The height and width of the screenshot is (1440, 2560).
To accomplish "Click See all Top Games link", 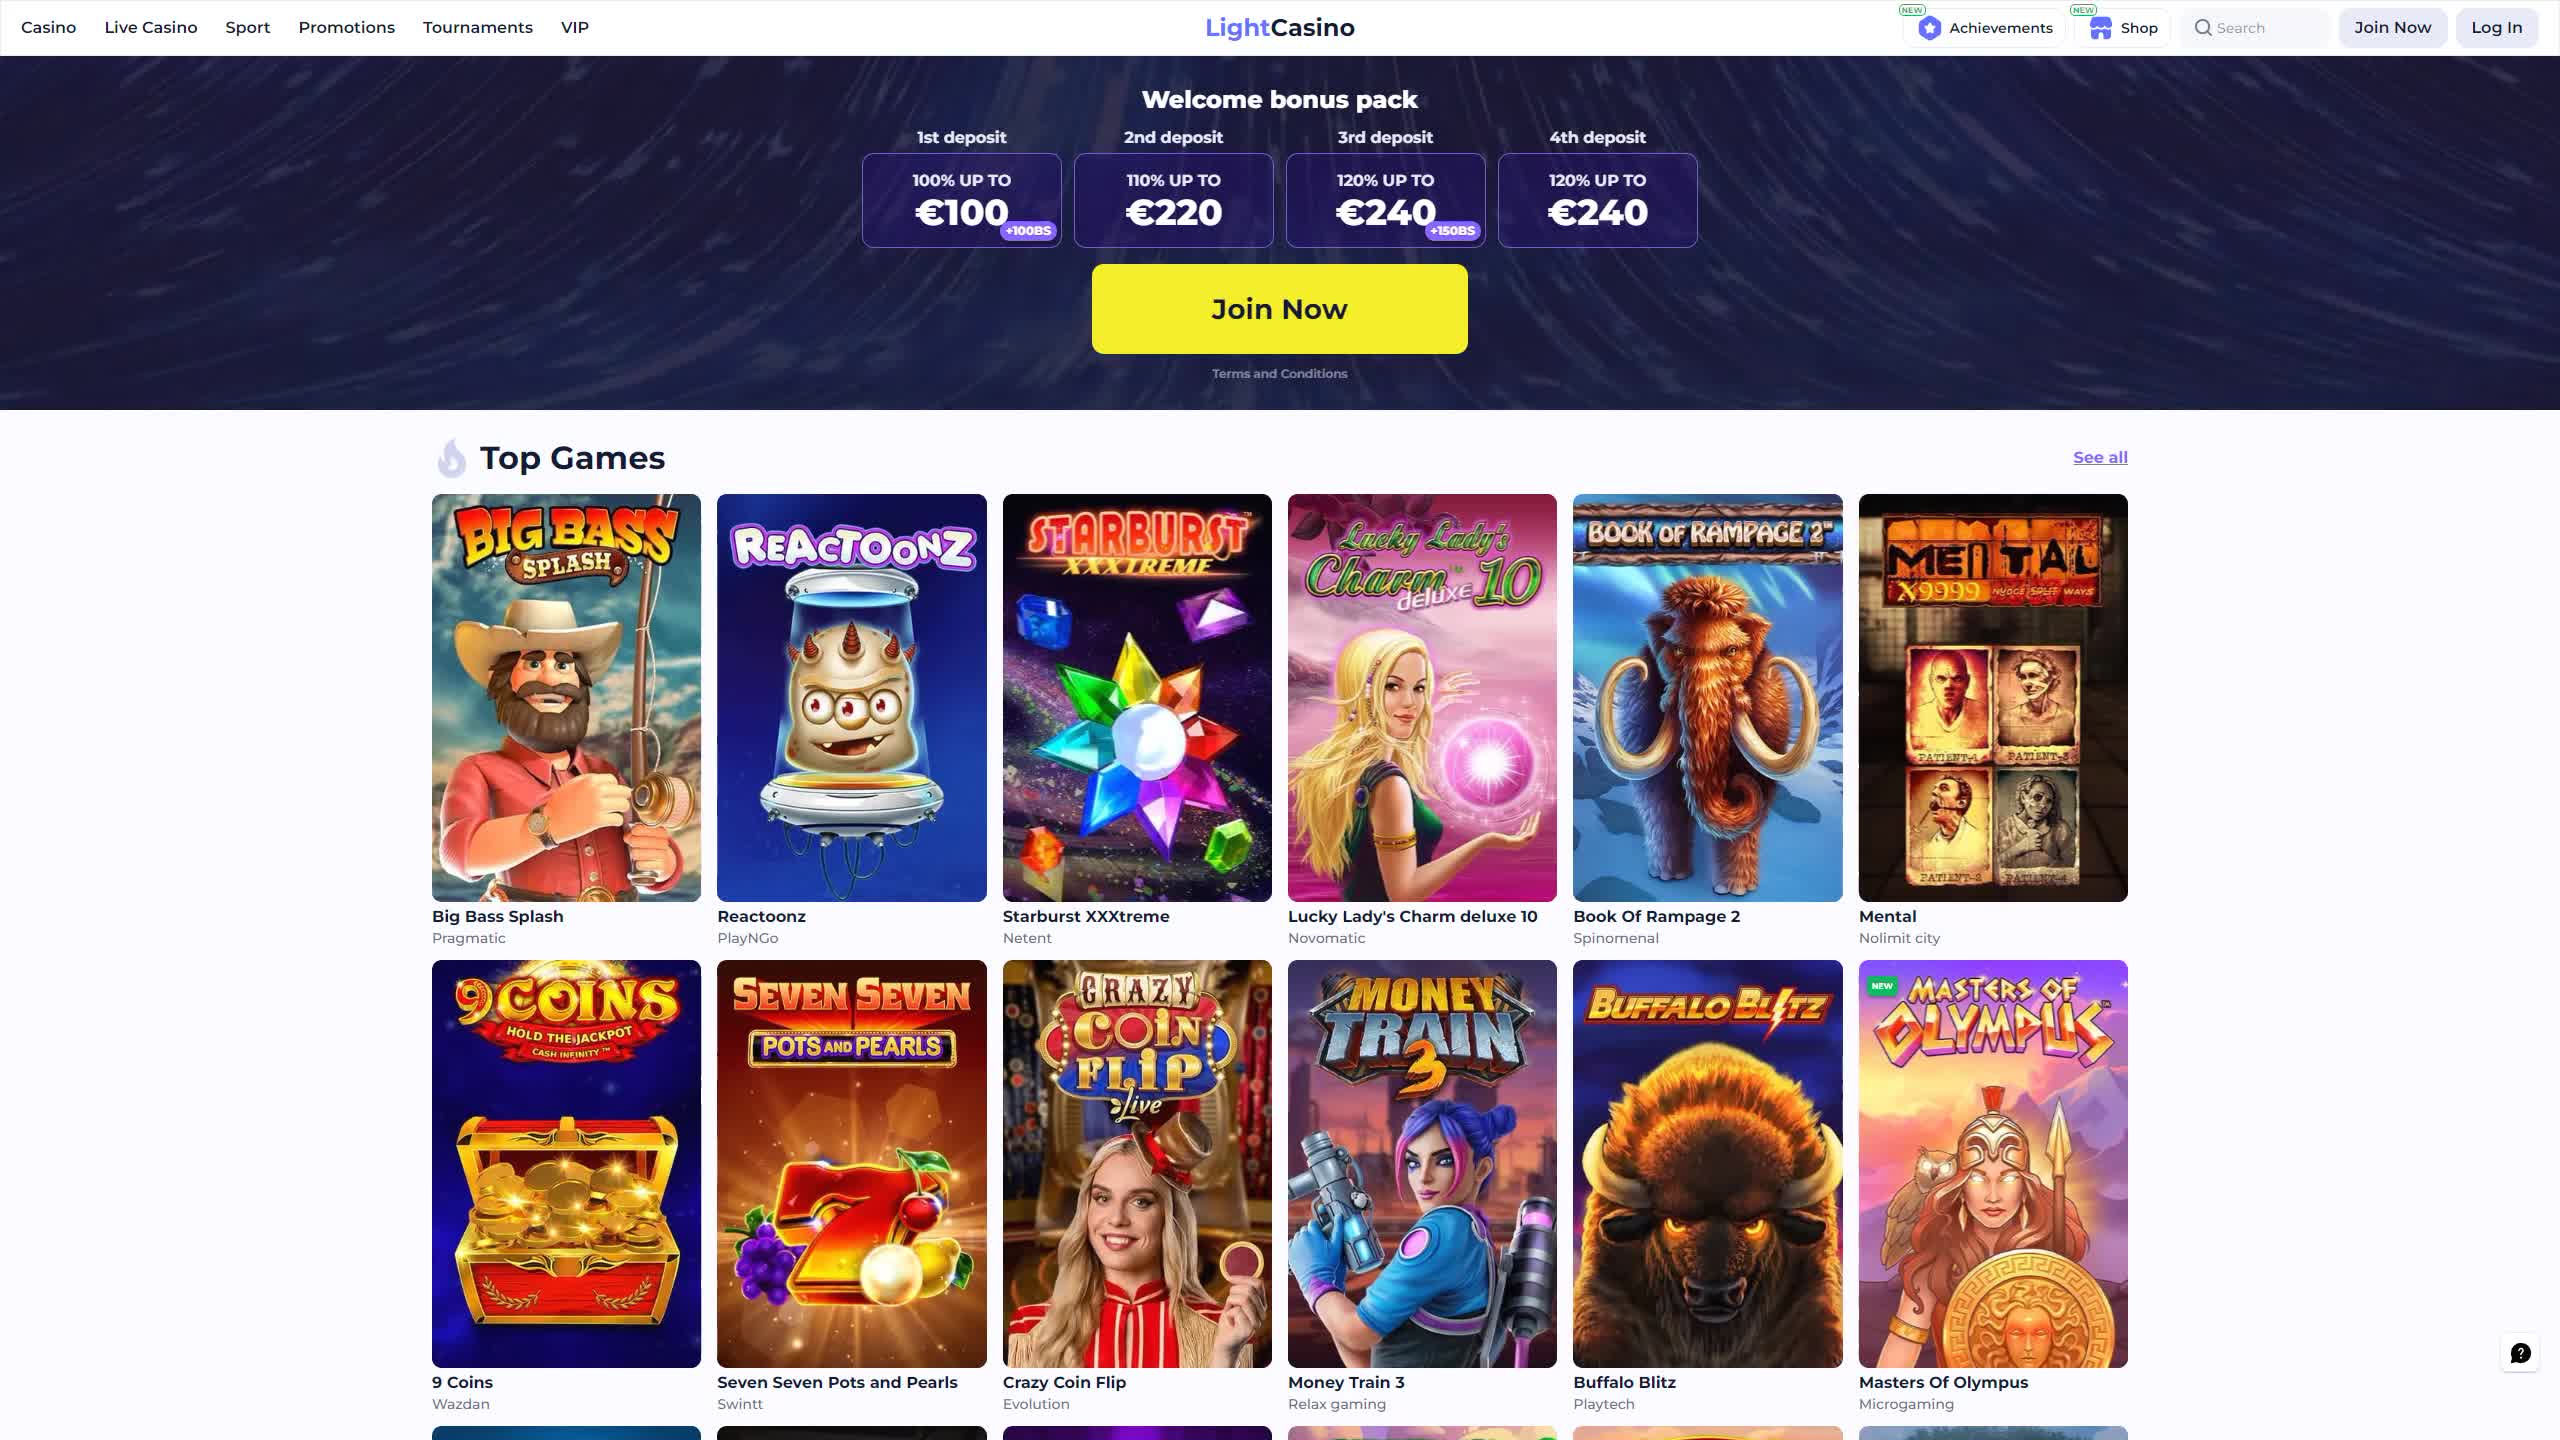I will click(2100, 457).
